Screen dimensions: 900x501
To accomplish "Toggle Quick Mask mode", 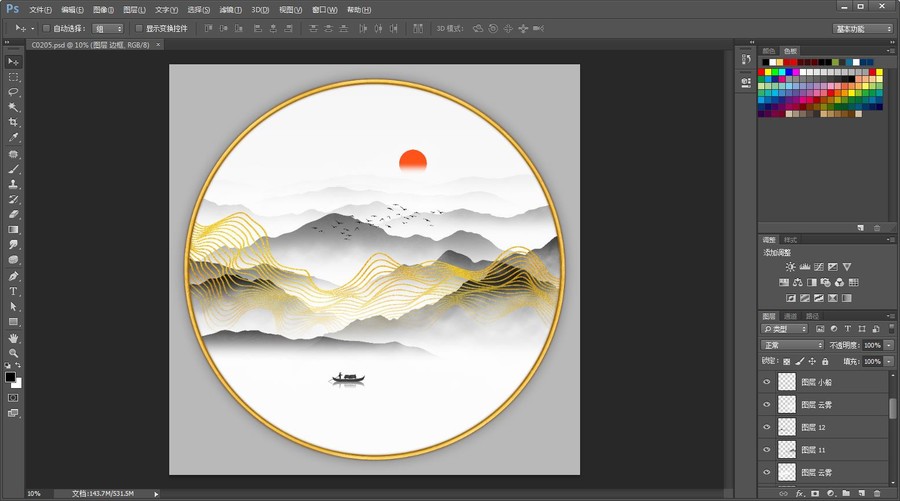I will (x=13, y=398).
